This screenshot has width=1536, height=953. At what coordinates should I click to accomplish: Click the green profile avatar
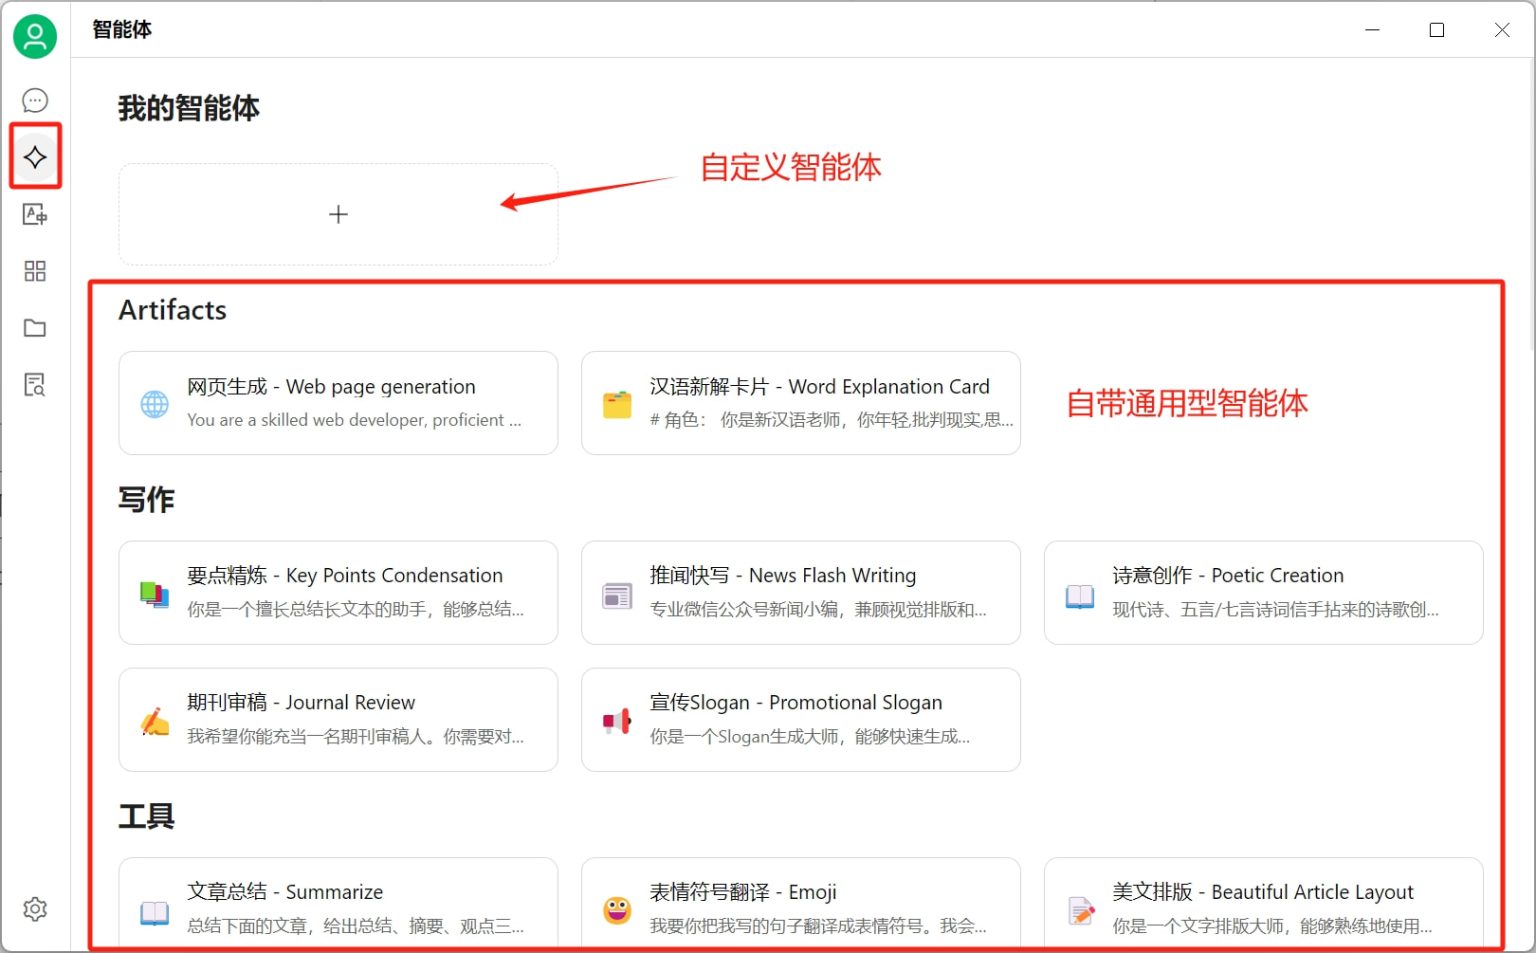click(x=35, y=36)
